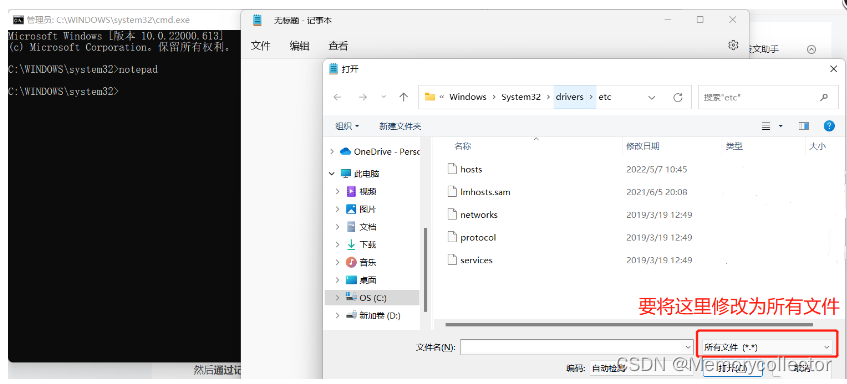847x384 pixels.
Task: Click the Notepad icon in the Open dialog title
Action: 333,69
